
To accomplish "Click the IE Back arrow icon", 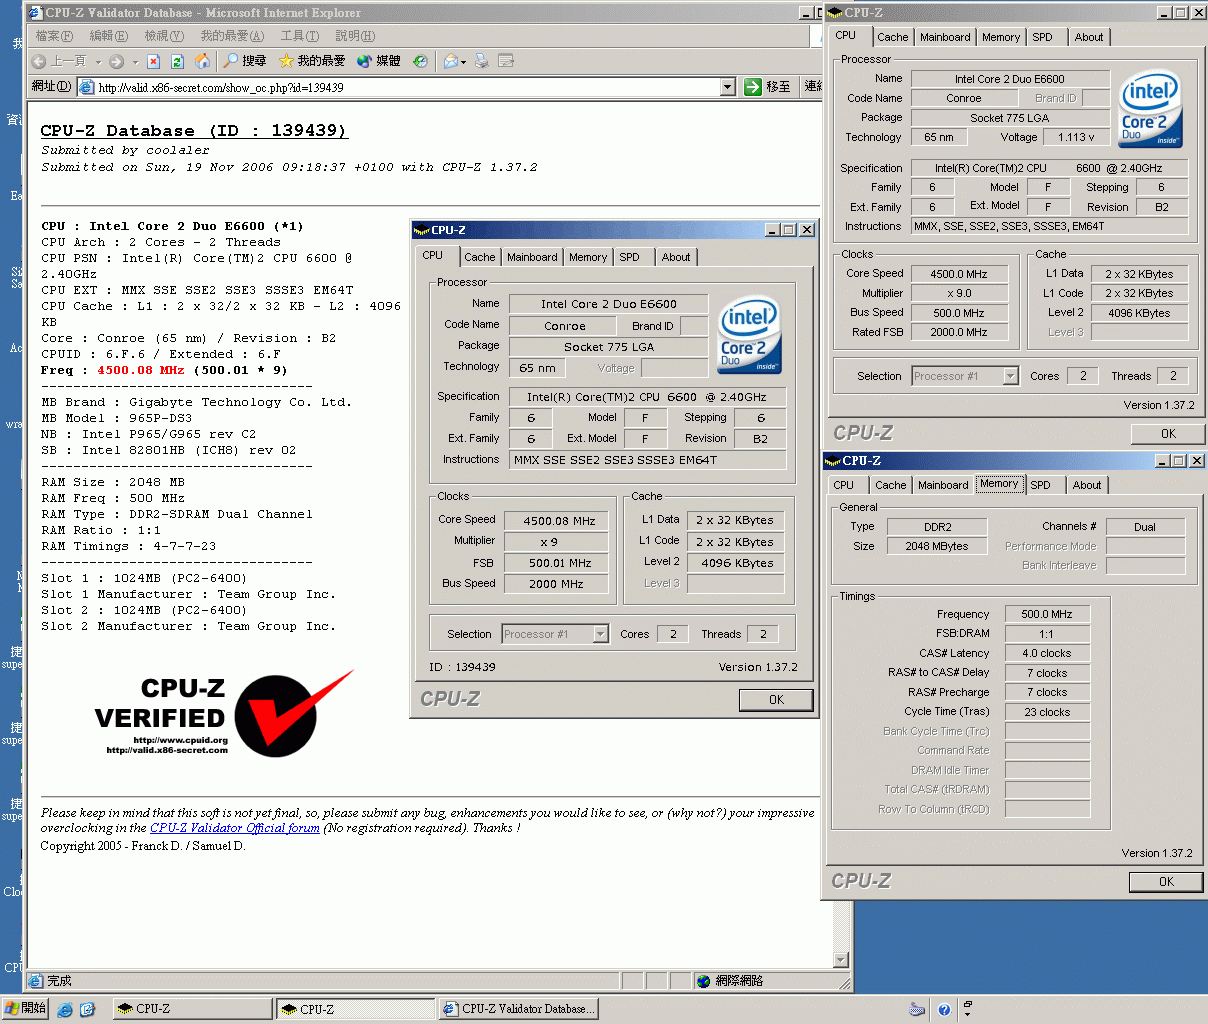I will tap(39, 61).
